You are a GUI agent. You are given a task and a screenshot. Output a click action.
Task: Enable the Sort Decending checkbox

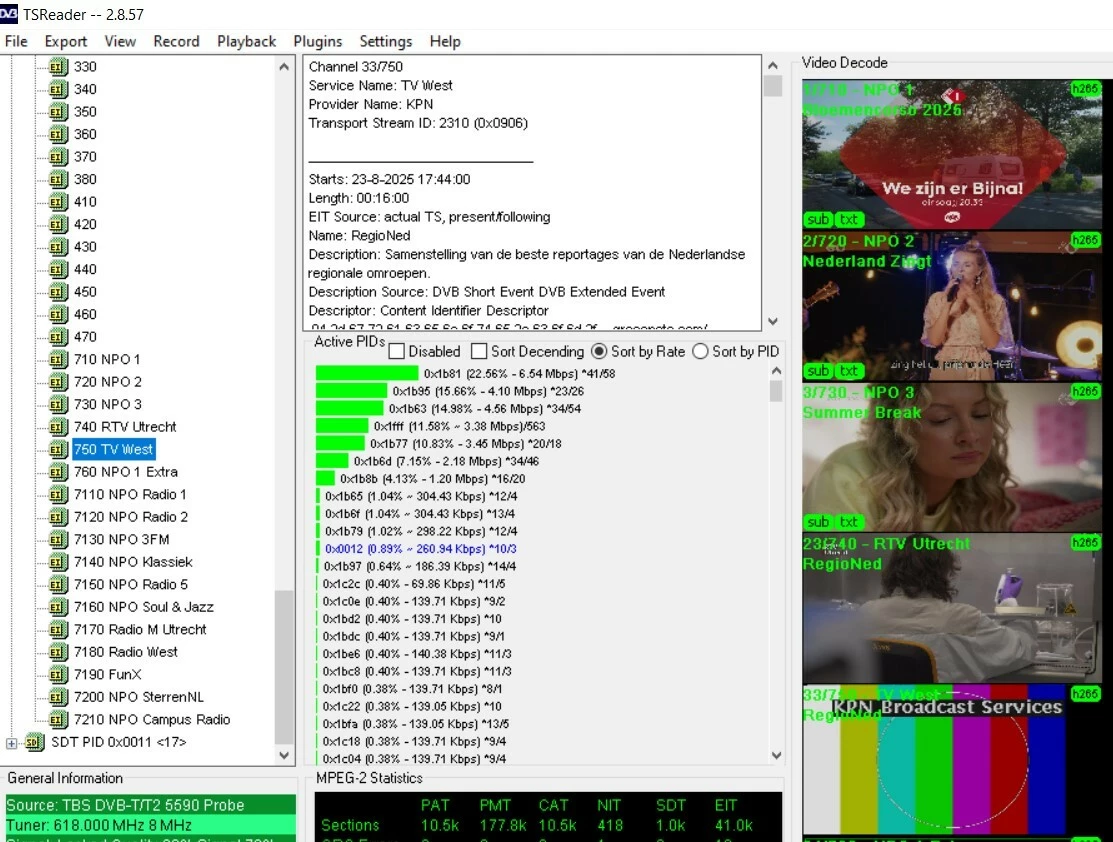pyautogui.click(x=479, y=351)
